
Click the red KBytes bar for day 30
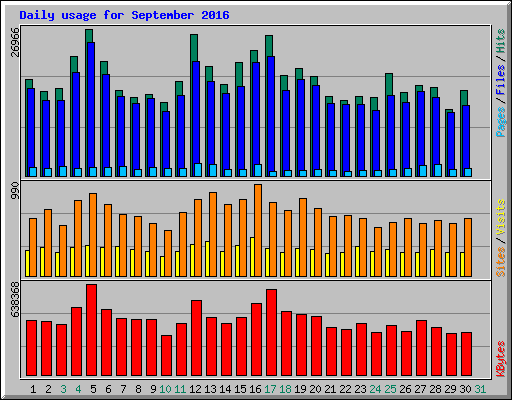pos(466,354)
